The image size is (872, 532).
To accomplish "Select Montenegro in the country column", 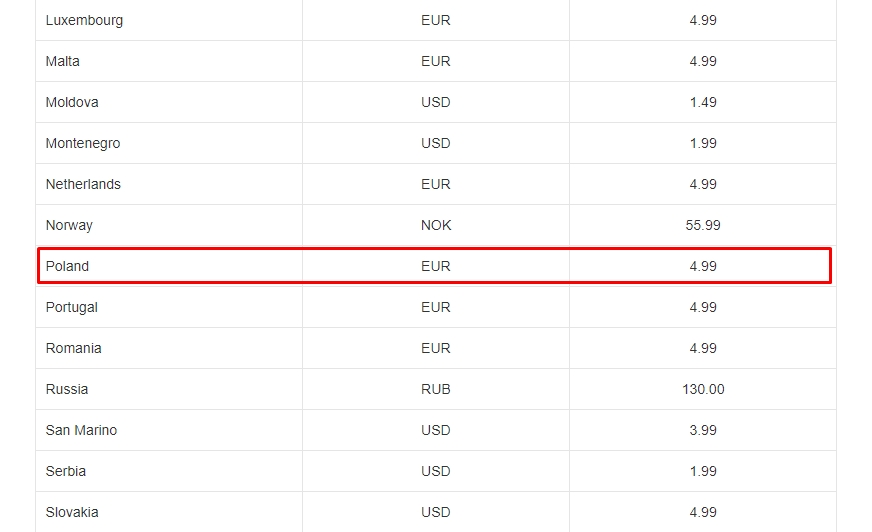I will (83, 143).
